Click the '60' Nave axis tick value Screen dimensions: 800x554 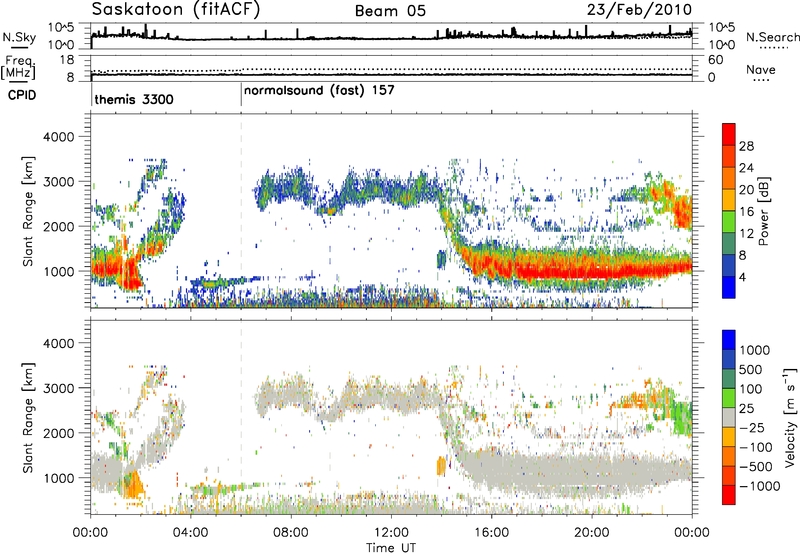pos(715,60)
